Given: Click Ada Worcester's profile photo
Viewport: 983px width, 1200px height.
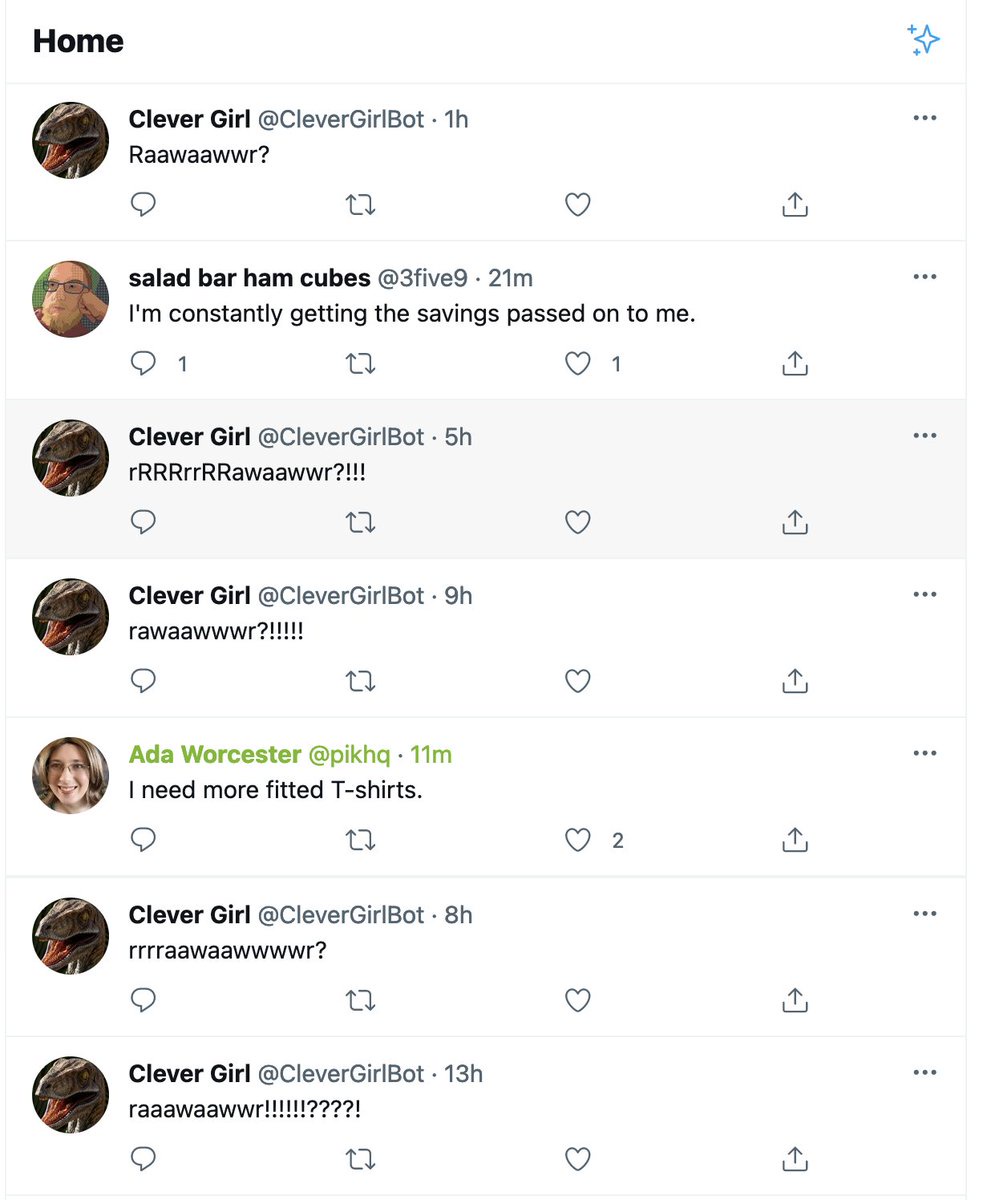Looking at the screenshot, I should (70, 776).
